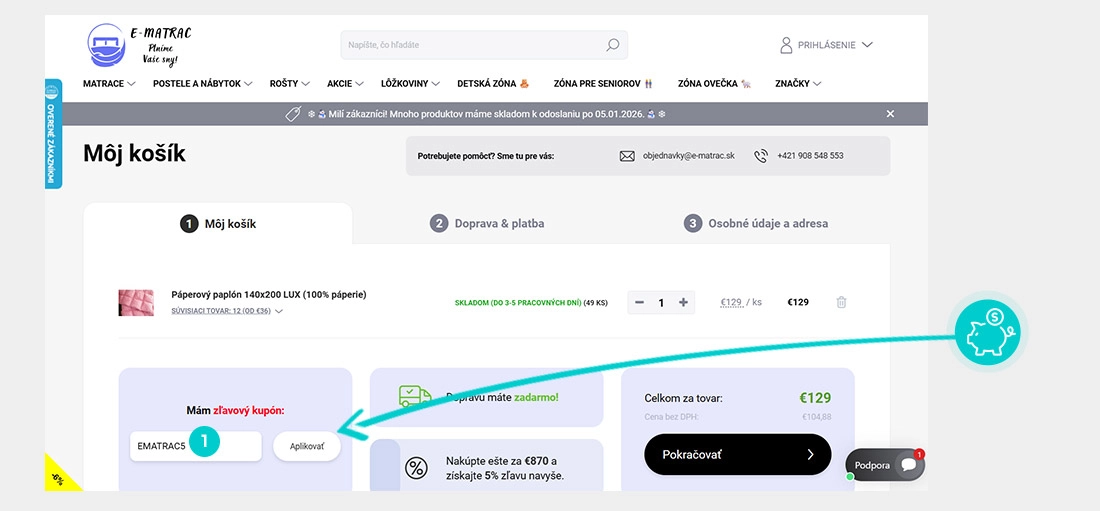1100x511 pixels.
Task: Click the yellow -5% corner badge
Action: [59, 477]
